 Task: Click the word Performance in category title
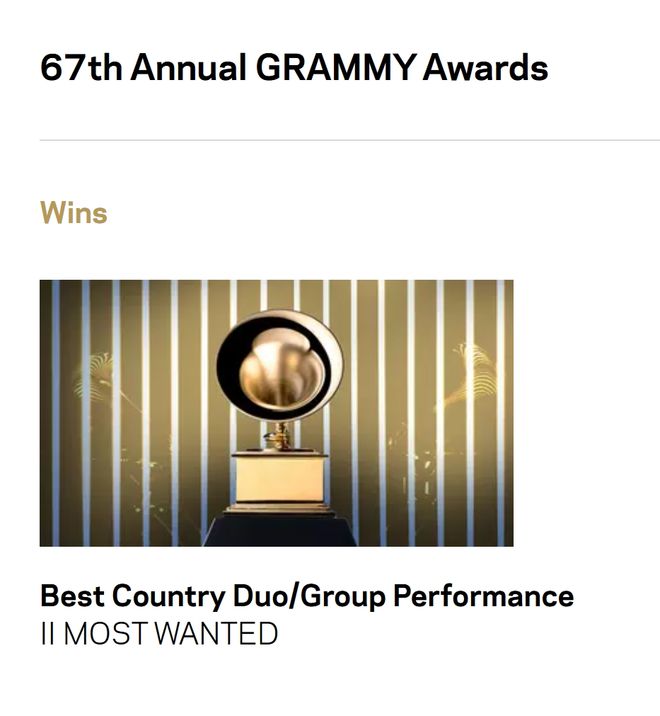[484, 596]
